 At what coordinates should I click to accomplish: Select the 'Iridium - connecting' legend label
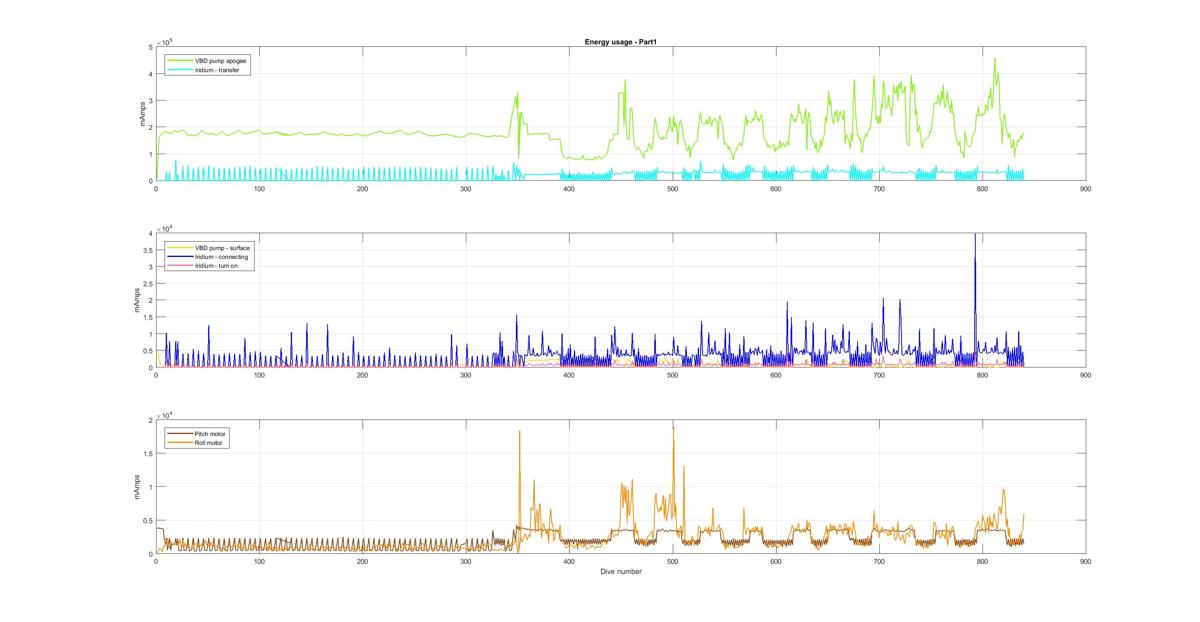[222, 257]
